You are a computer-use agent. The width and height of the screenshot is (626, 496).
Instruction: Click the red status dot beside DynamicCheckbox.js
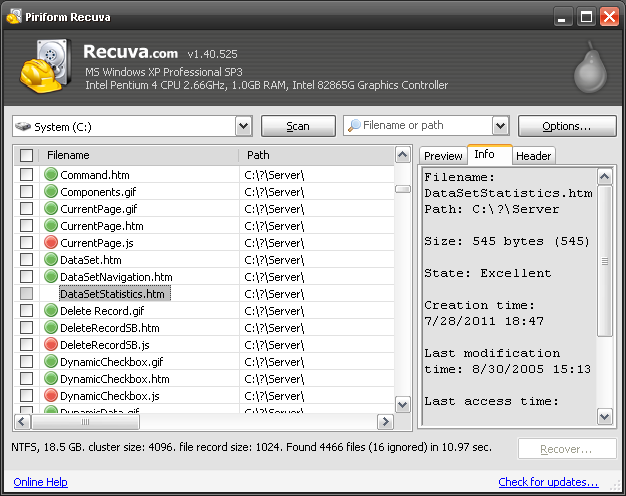51,395
